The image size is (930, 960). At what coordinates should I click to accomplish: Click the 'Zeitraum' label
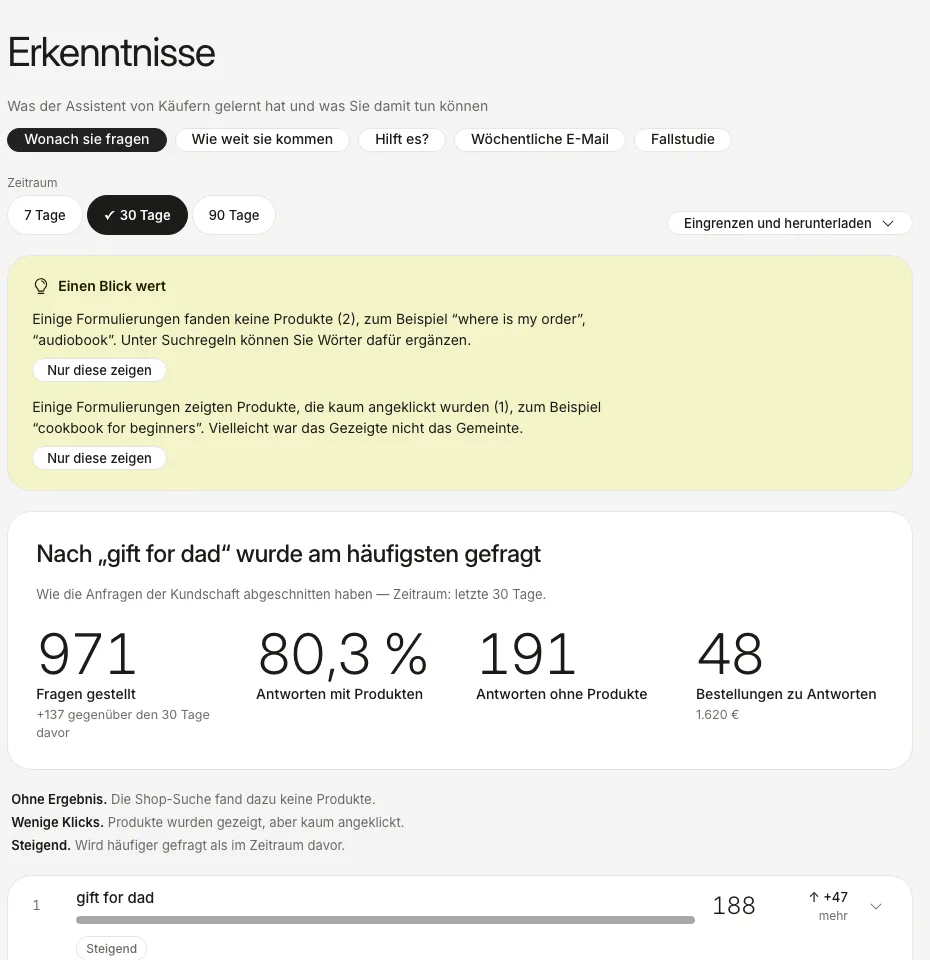32,182
